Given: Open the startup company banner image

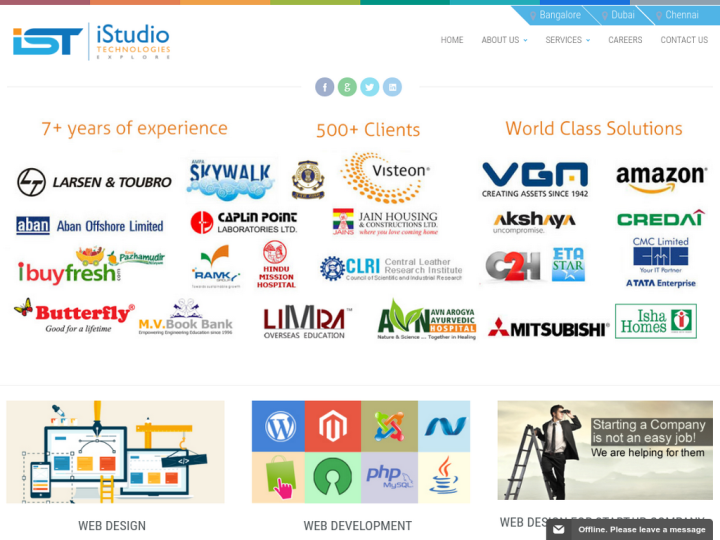Looking at the screenshot, I should coord(605,450).
